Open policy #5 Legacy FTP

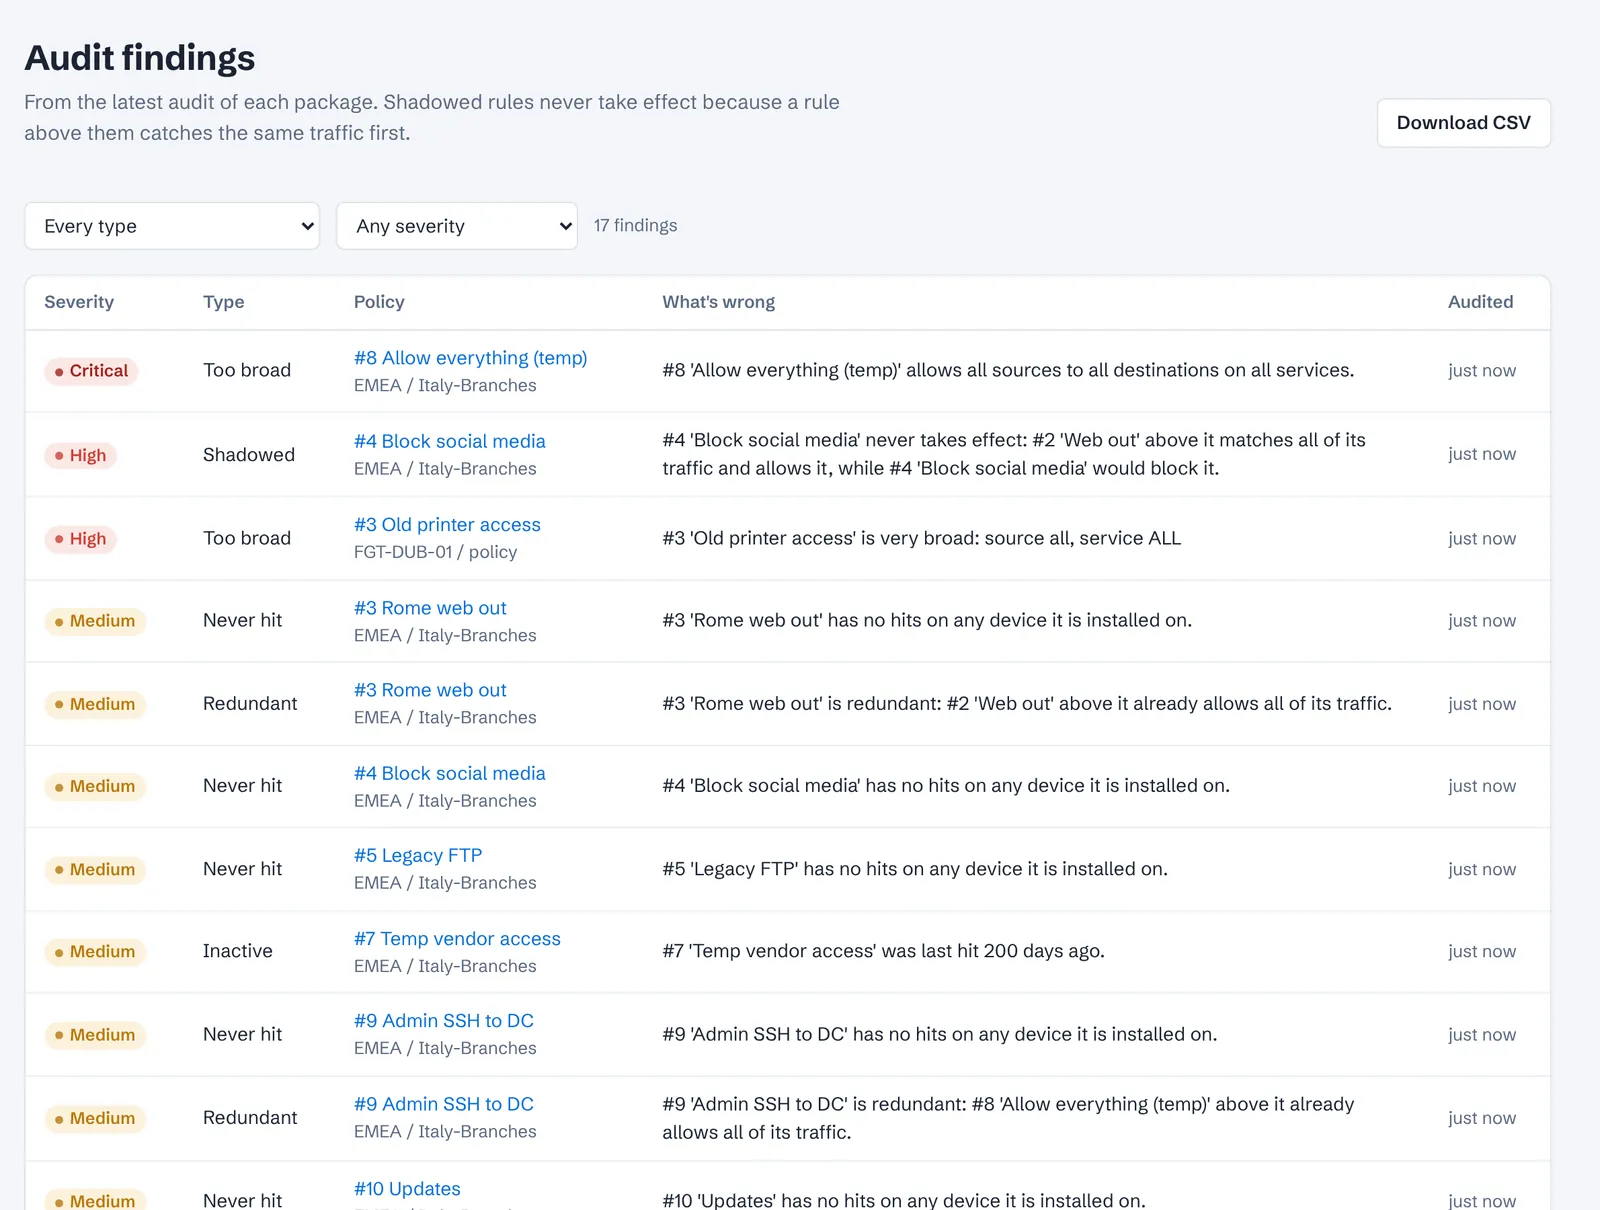(418, 855)
